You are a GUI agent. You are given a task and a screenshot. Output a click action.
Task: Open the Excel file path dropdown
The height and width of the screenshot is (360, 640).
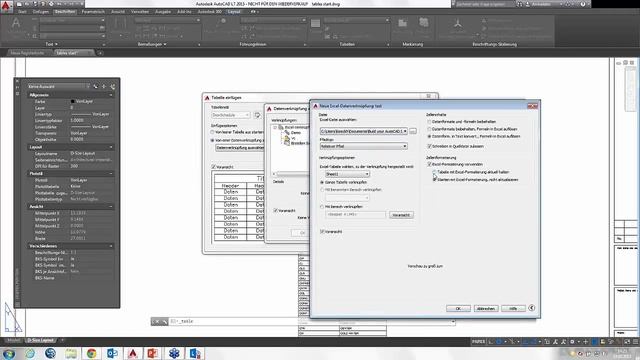pyautogui.click(x=405, y=131)
